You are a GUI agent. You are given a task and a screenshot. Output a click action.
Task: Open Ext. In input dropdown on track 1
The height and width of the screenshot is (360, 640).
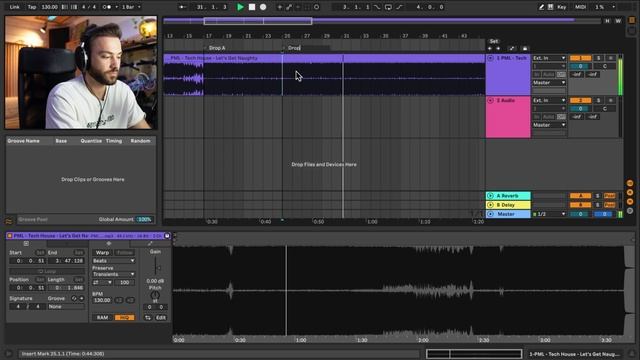[549, 58]
